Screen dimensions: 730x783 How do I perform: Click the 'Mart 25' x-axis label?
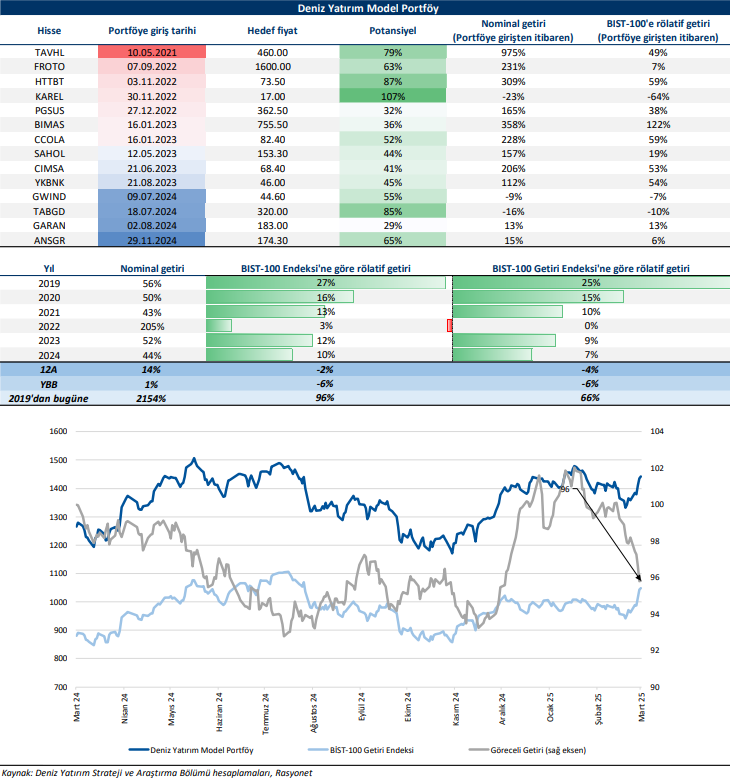pyautogui.click(x=641, y=703)
